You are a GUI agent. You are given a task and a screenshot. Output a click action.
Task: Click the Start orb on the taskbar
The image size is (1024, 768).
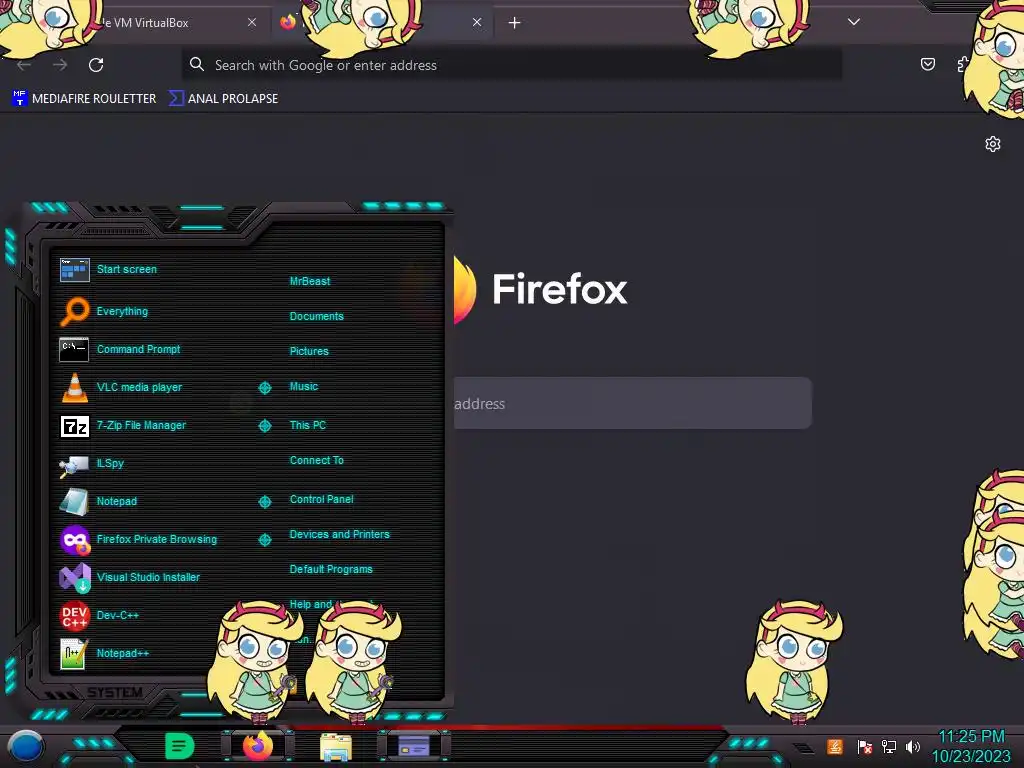click(x=25, y=747)
